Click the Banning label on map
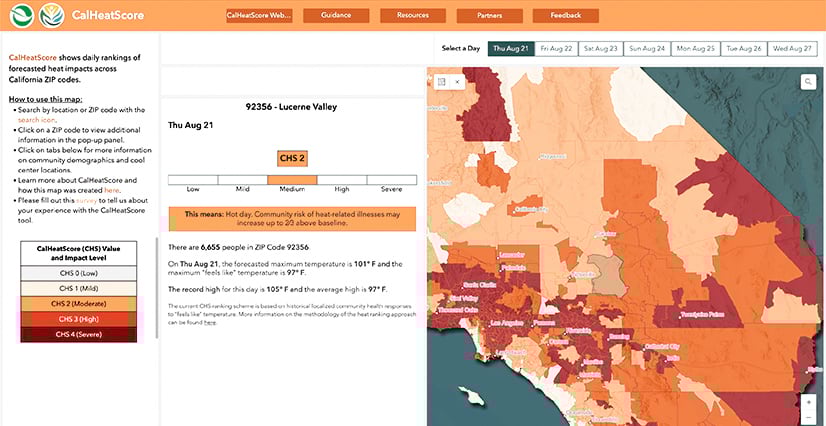826x426 pixels. [x=619, y=336]
